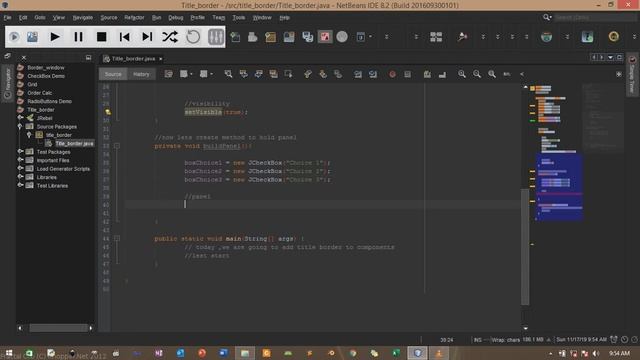The image size is (640, 360).
Task: Click the red highlighted toolbar icon
Action: (325, 37)
